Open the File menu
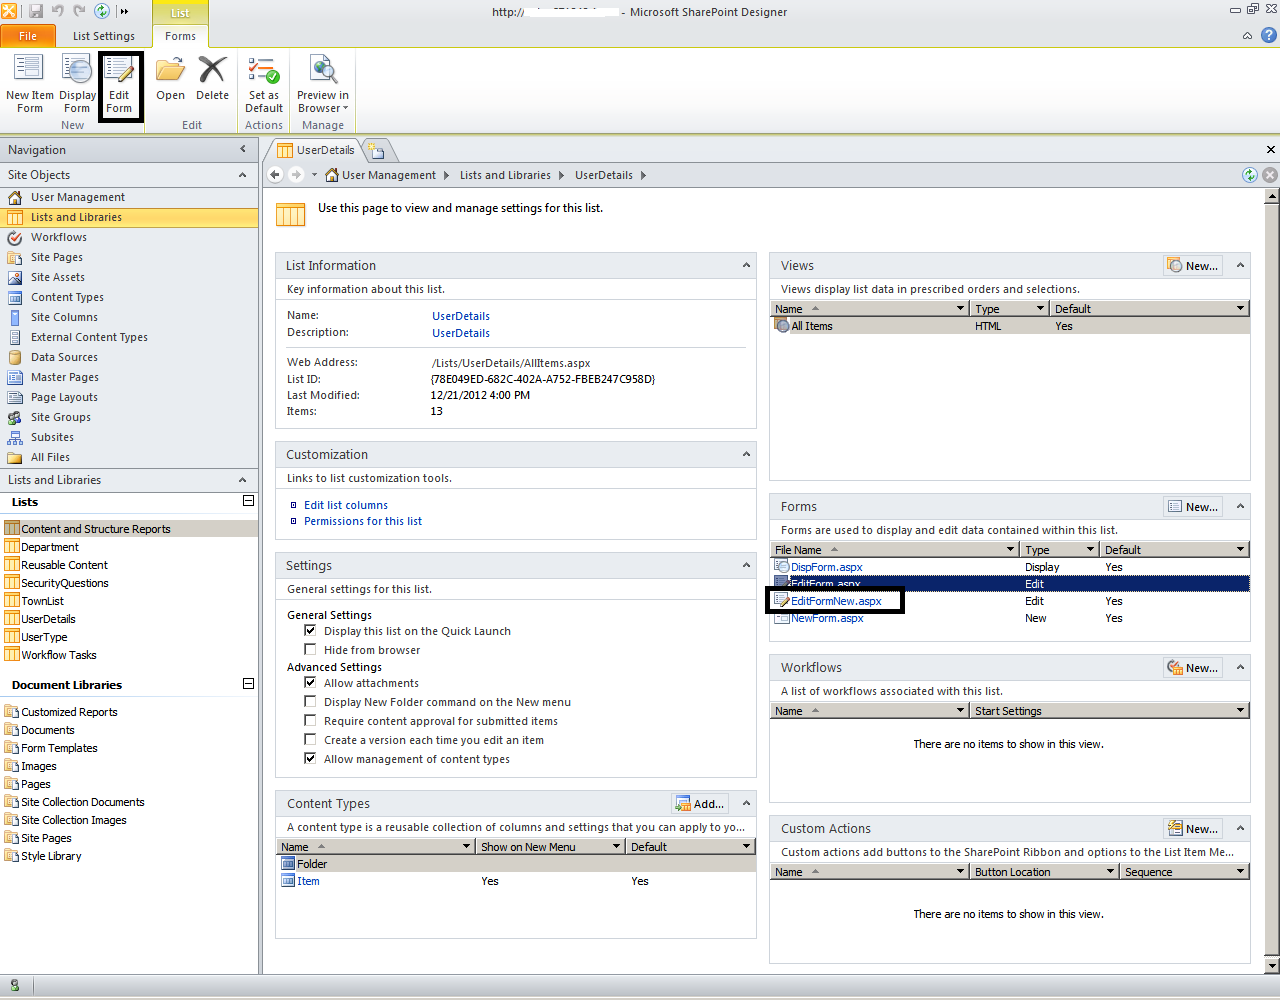 [x=28, y=35]
